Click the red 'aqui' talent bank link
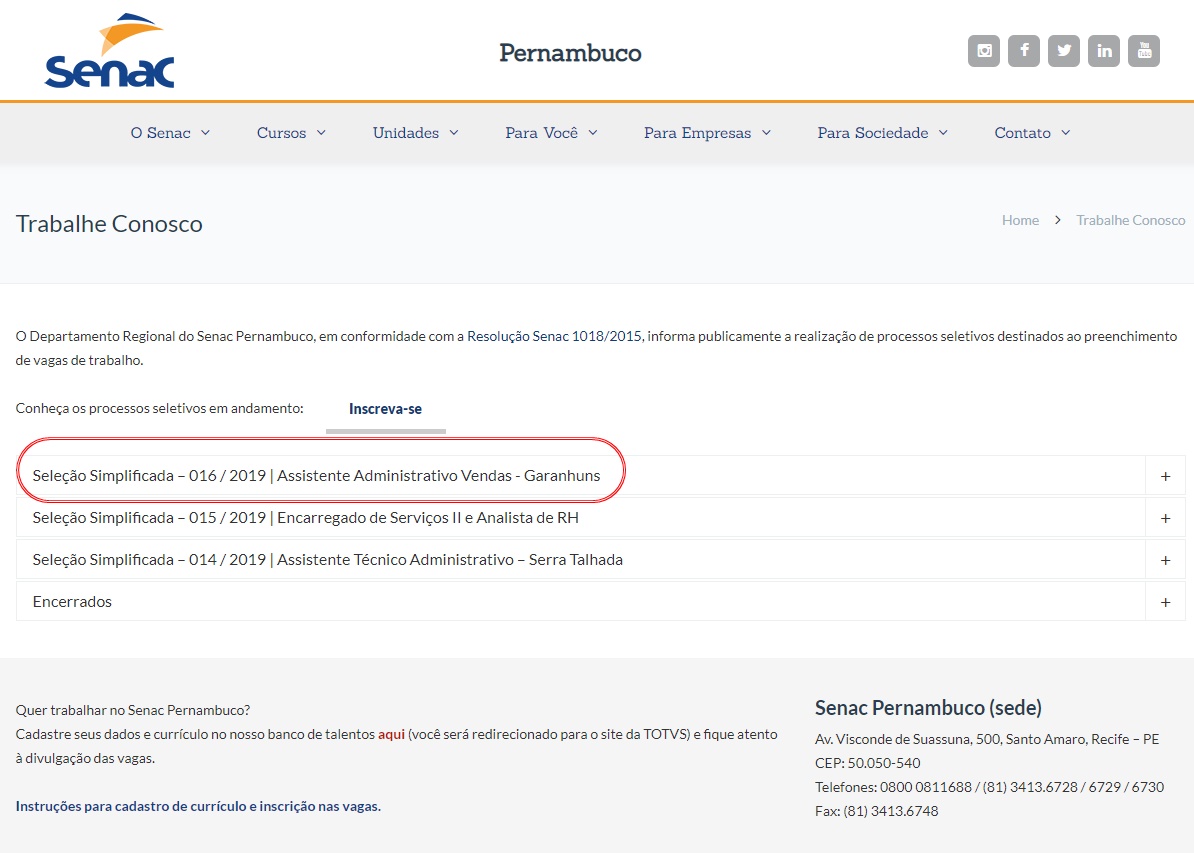The height and width of the screenshot is (853, 1194). 391,734
